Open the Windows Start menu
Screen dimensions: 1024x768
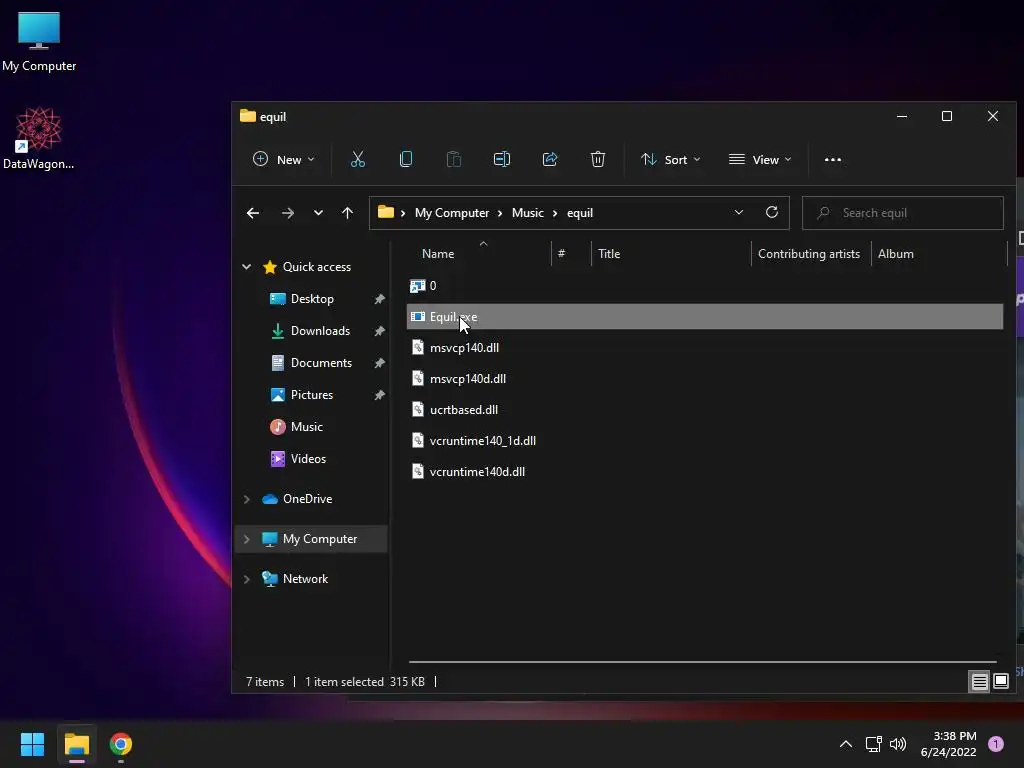[32, 744]
